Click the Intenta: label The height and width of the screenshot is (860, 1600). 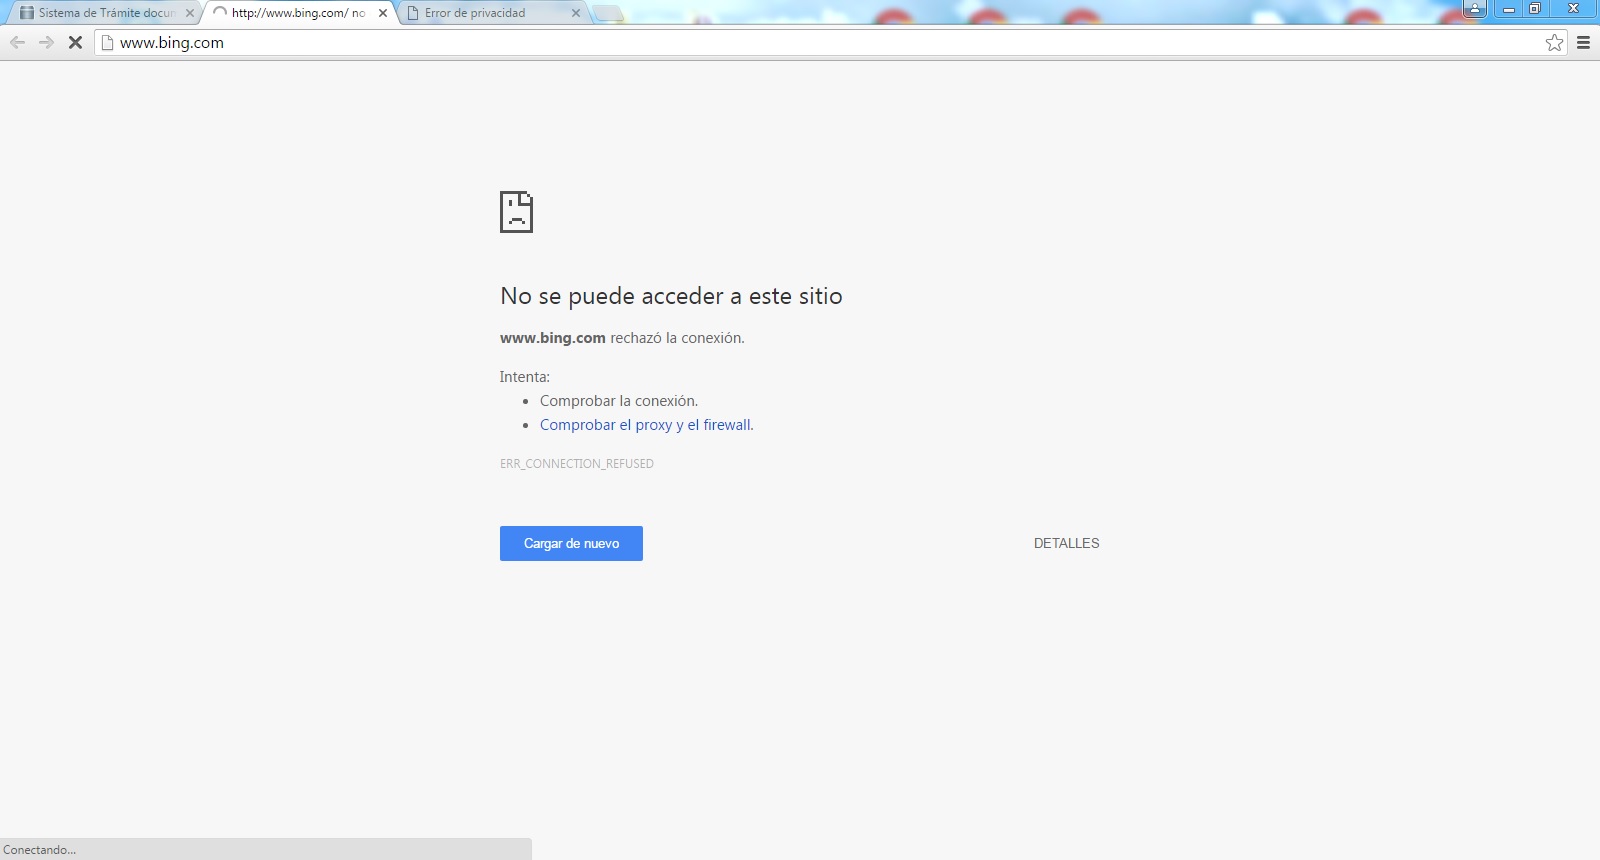pyautogui.click(x=525, y=377)
